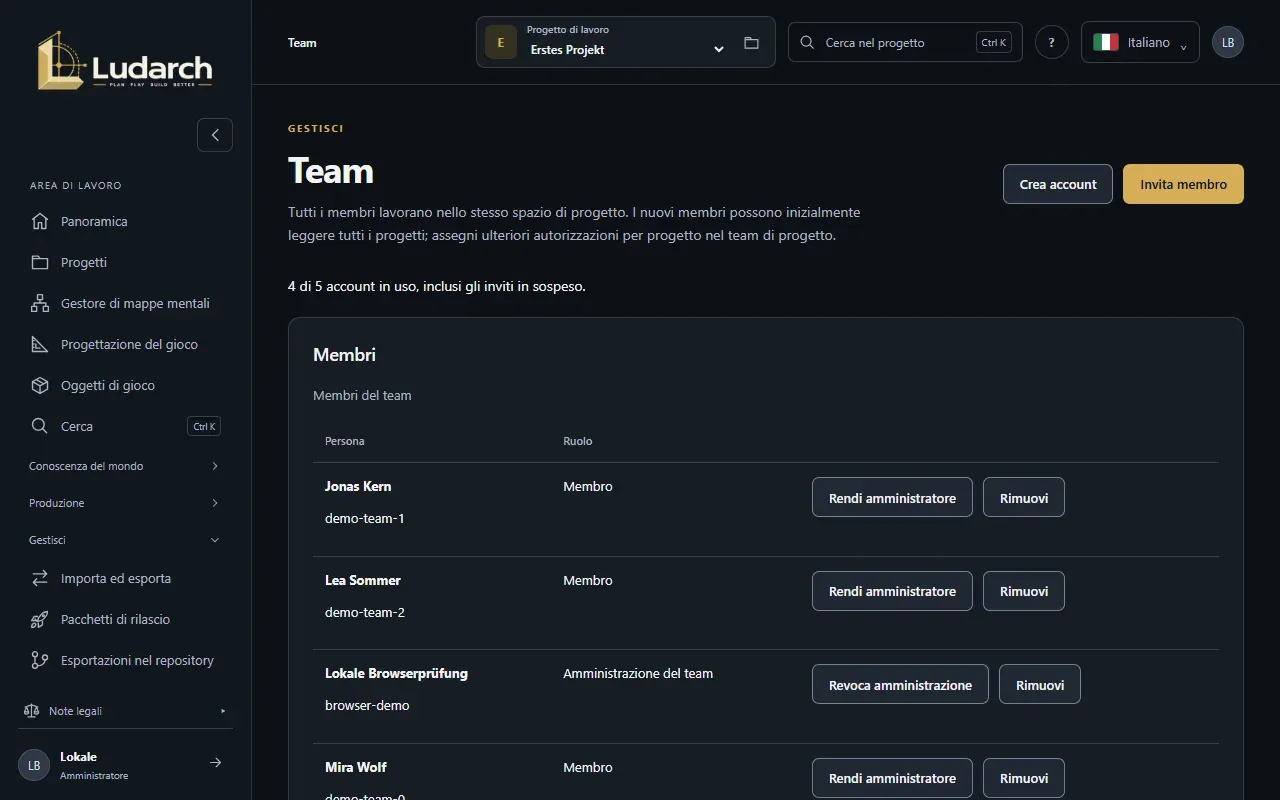The height and width of the screenshot is (800, 1280).
Task: Open Pacchetti di rilascio menu item
Action: 125,619
